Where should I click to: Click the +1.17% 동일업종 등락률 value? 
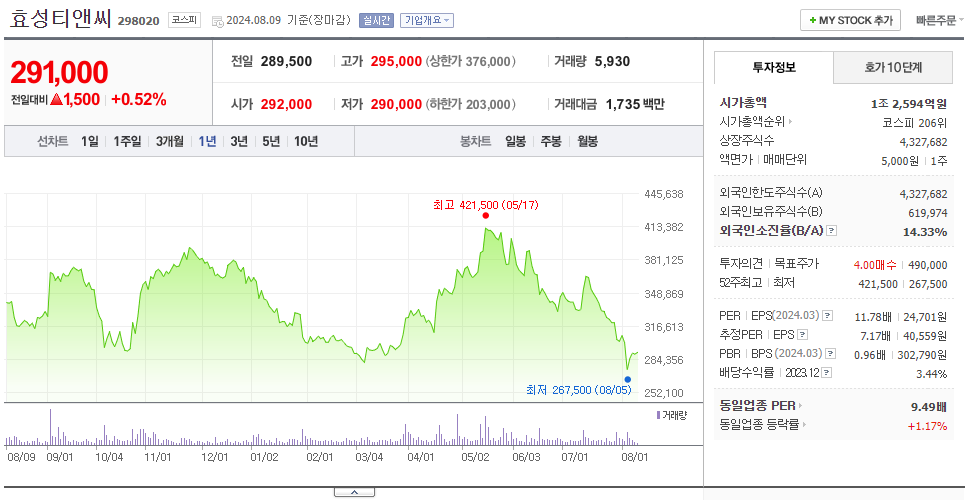927,425
